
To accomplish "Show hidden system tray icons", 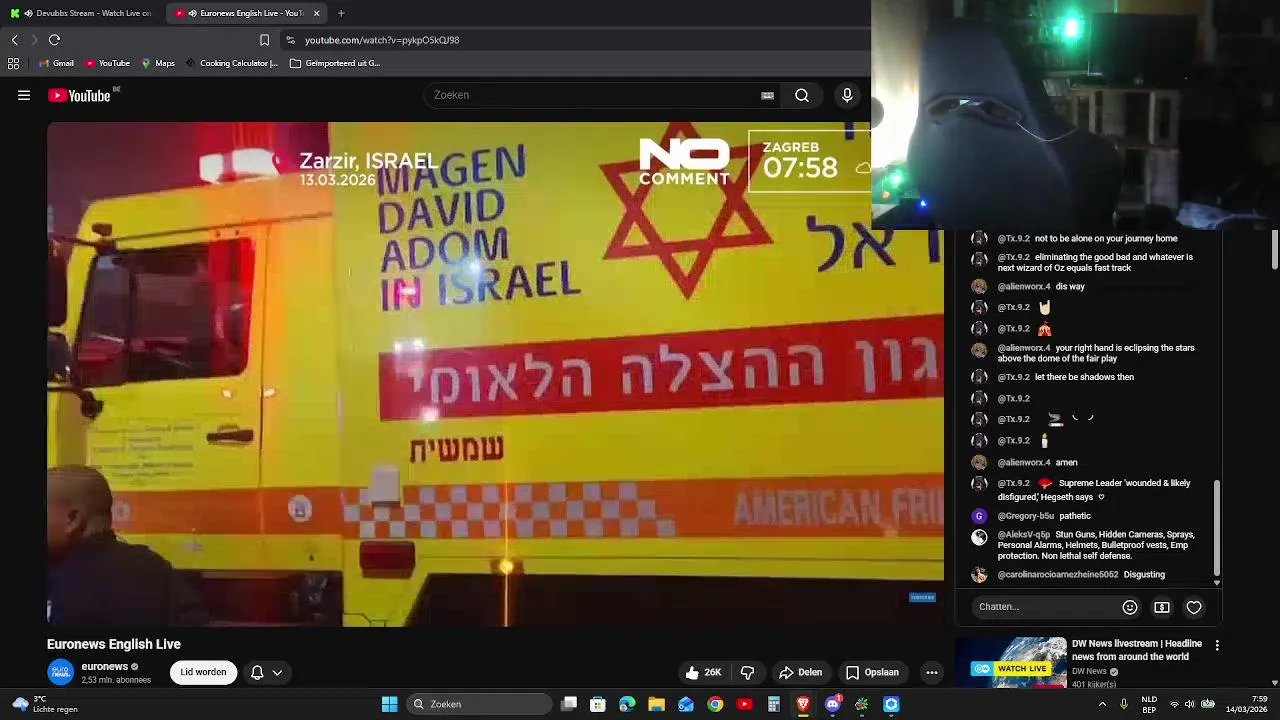I will click(x=1102, y=704).
